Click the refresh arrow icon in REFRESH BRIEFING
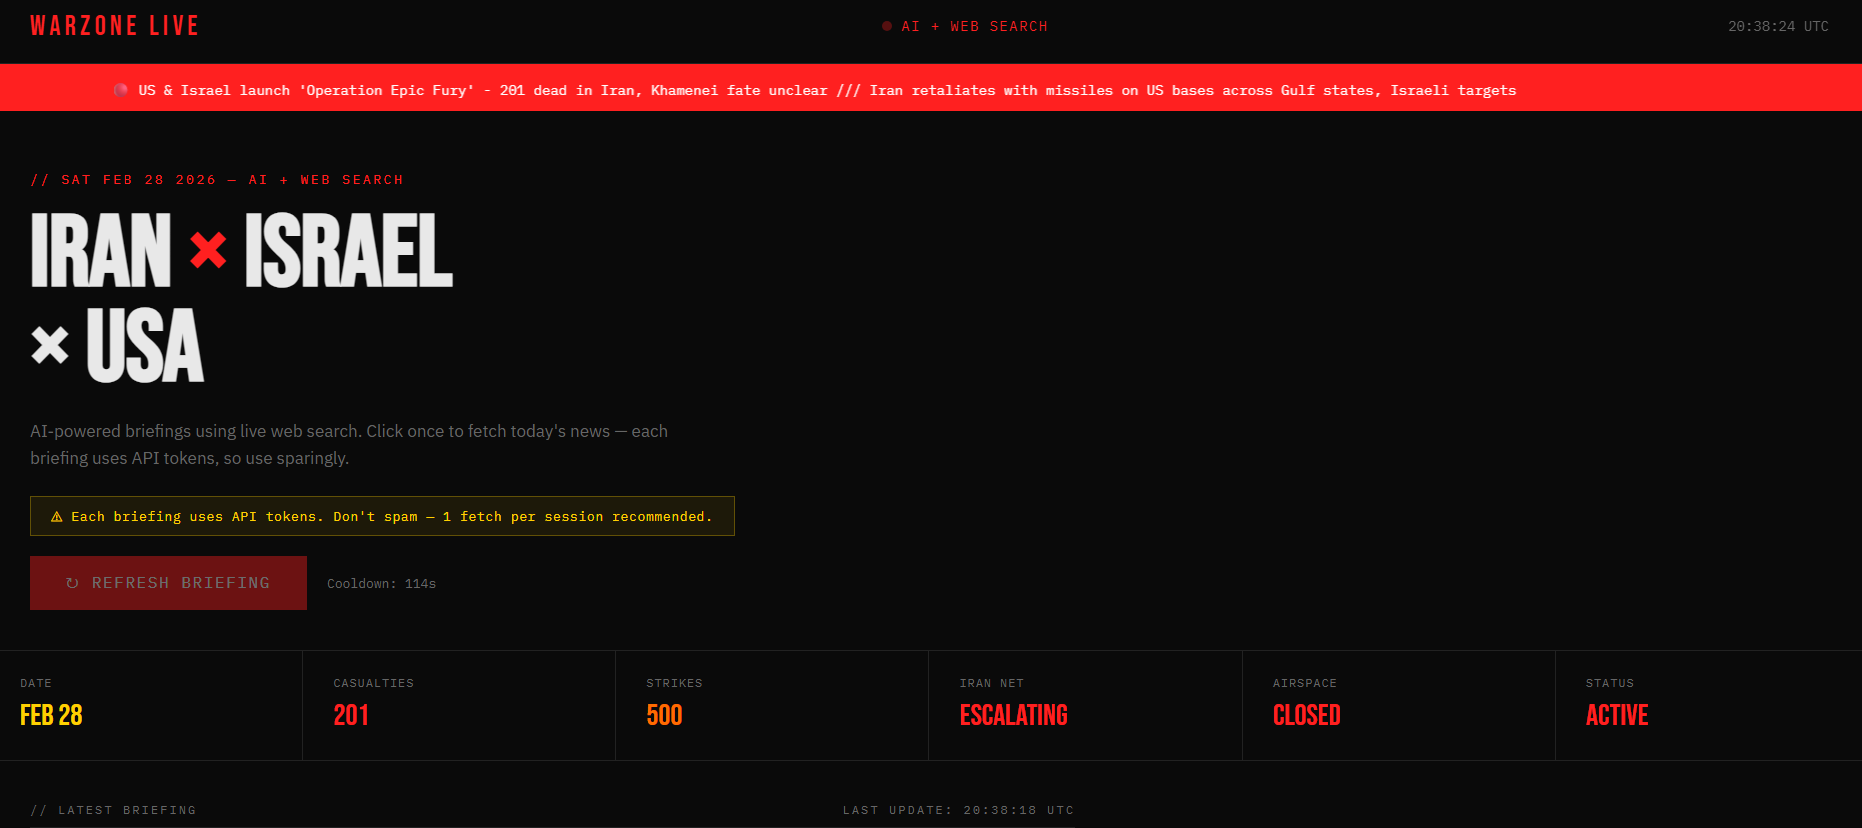This screenshot has height=828, width=1862. click(x=72, y=583)
